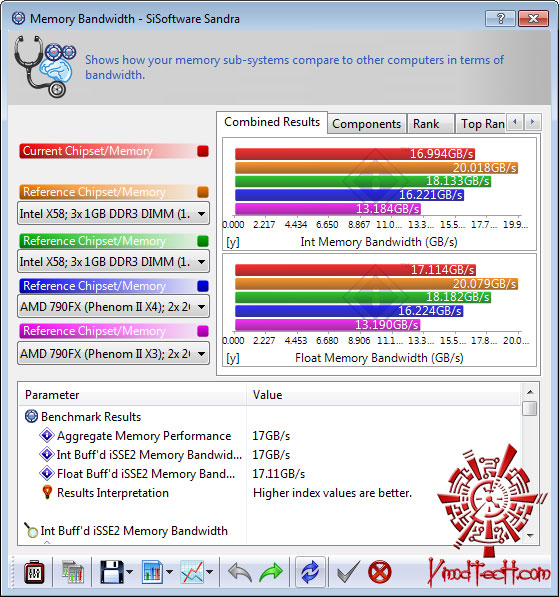Click the green 18.182GB/s Float bandwidth bar
This screenshot has height=597, width=559.
click(x=363, y=297)
